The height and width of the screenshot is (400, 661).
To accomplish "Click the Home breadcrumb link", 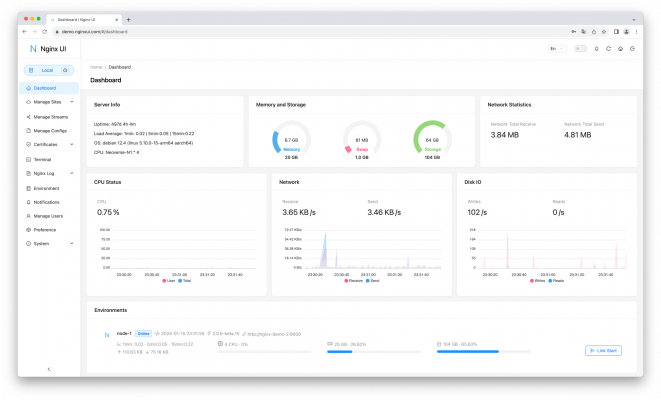I will pos(96,67).
